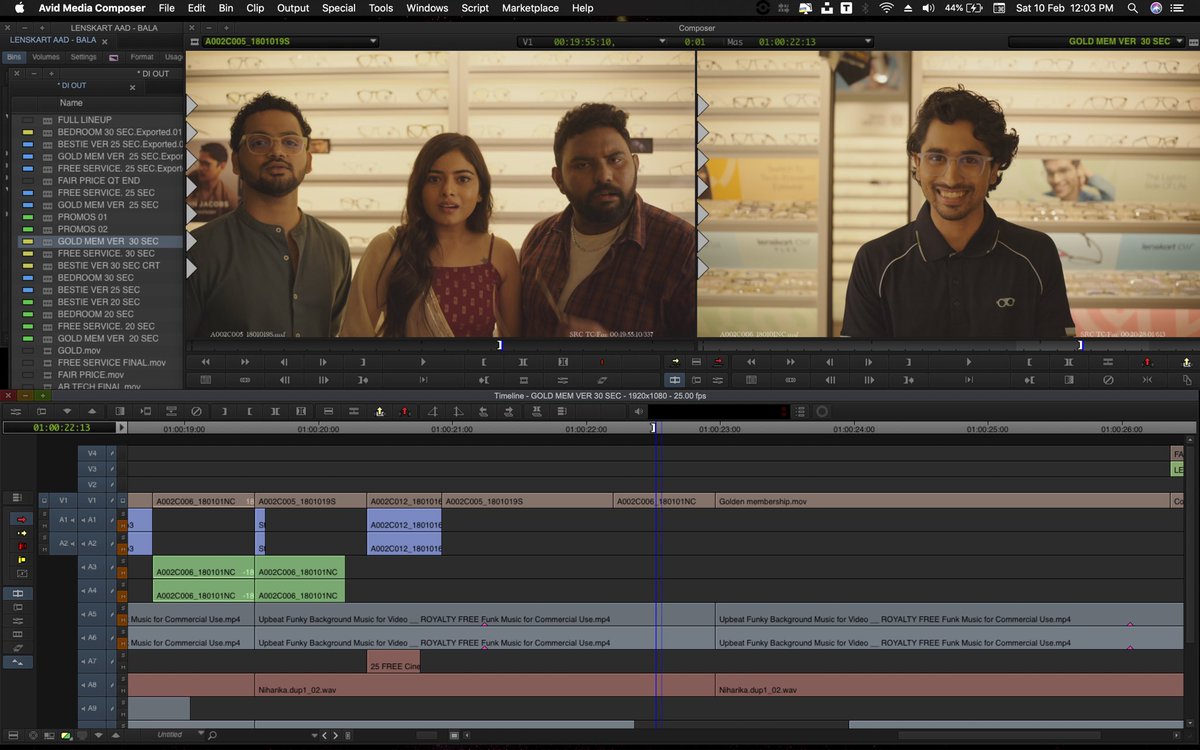
Task: Open the GOLD MEM VER 30 SEC sequence menu
Action: (x=1186, y=42)
